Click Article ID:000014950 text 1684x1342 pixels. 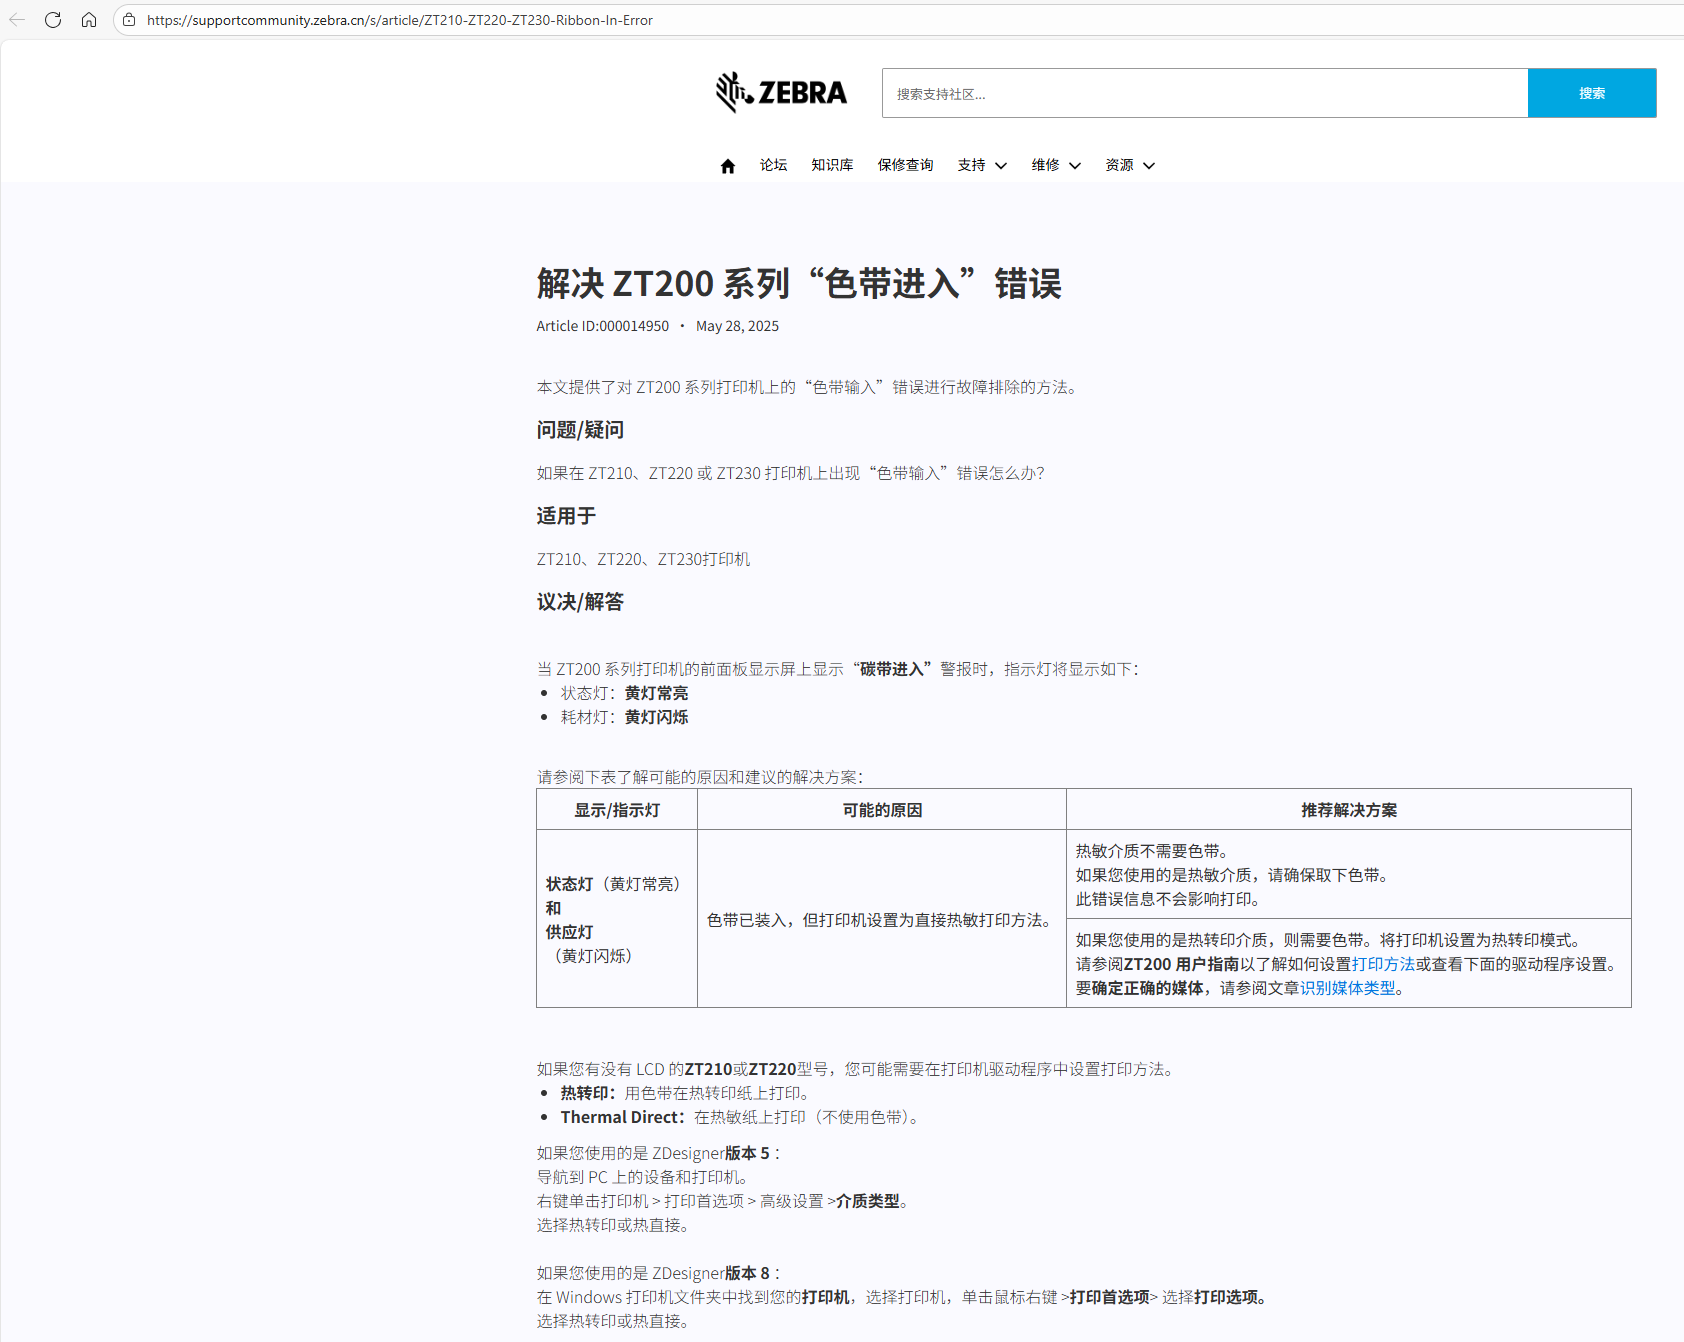pyautogui.click(x=603, y=326)
